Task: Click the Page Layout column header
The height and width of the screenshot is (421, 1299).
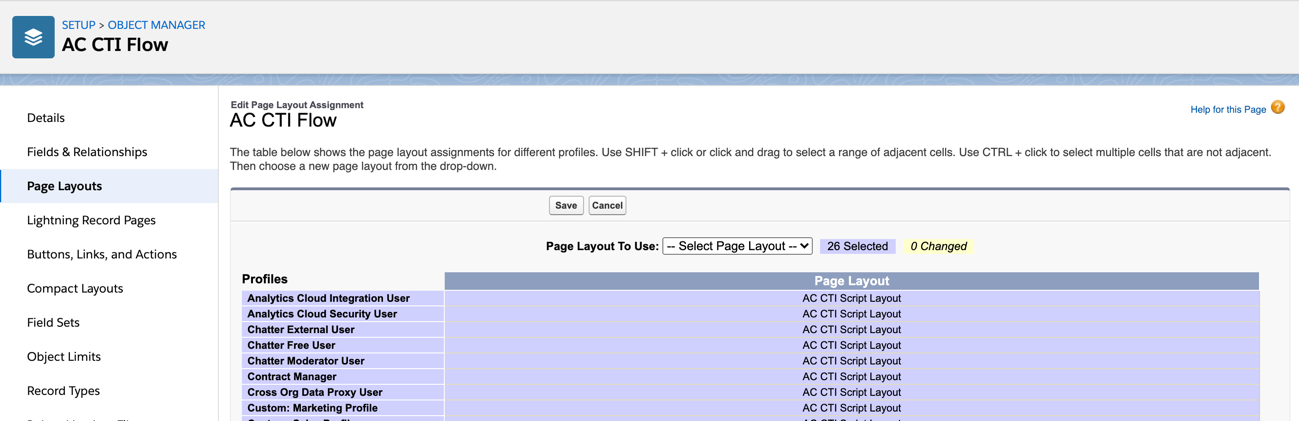Action: pyautogui.click(x=852, y=281)
